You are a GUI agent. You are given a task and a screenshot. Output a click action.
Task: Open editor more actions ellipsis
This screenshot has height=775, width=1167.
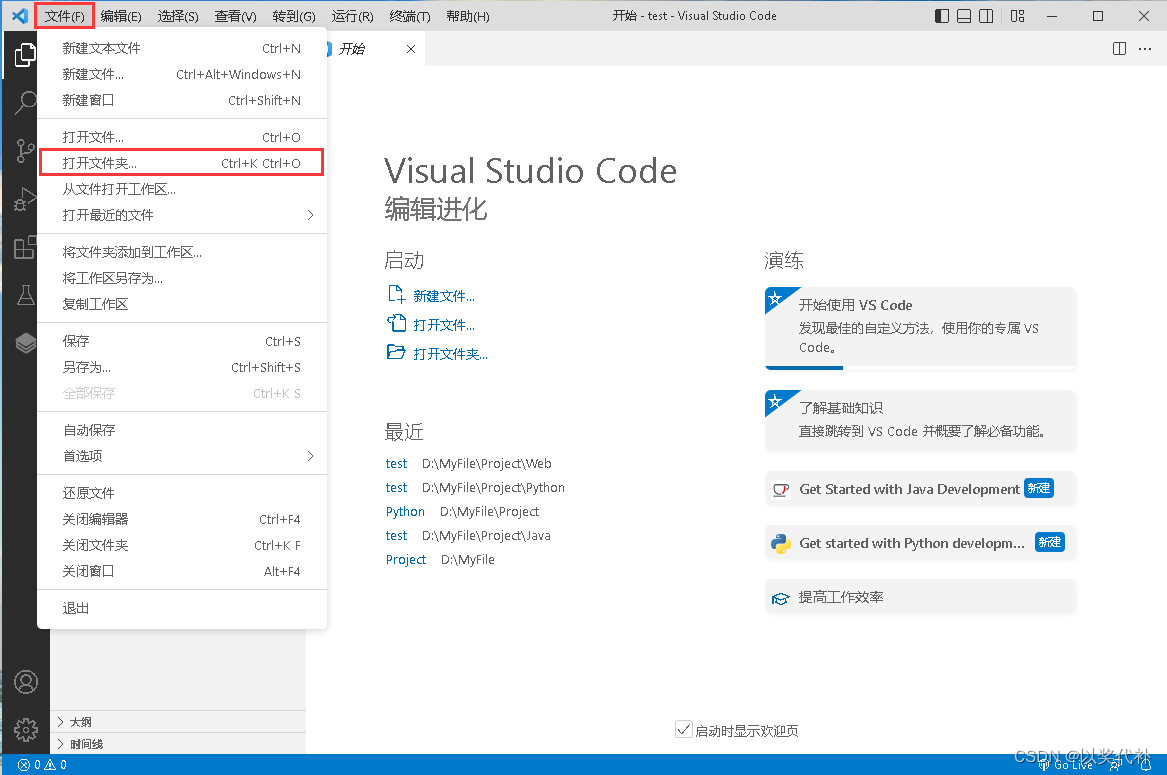1145,48
